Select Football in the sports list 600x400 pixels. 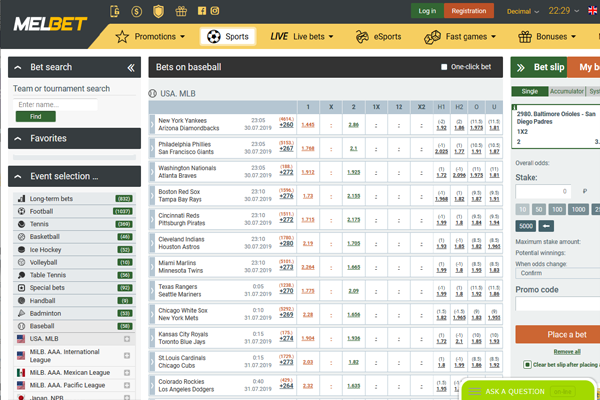74,211
